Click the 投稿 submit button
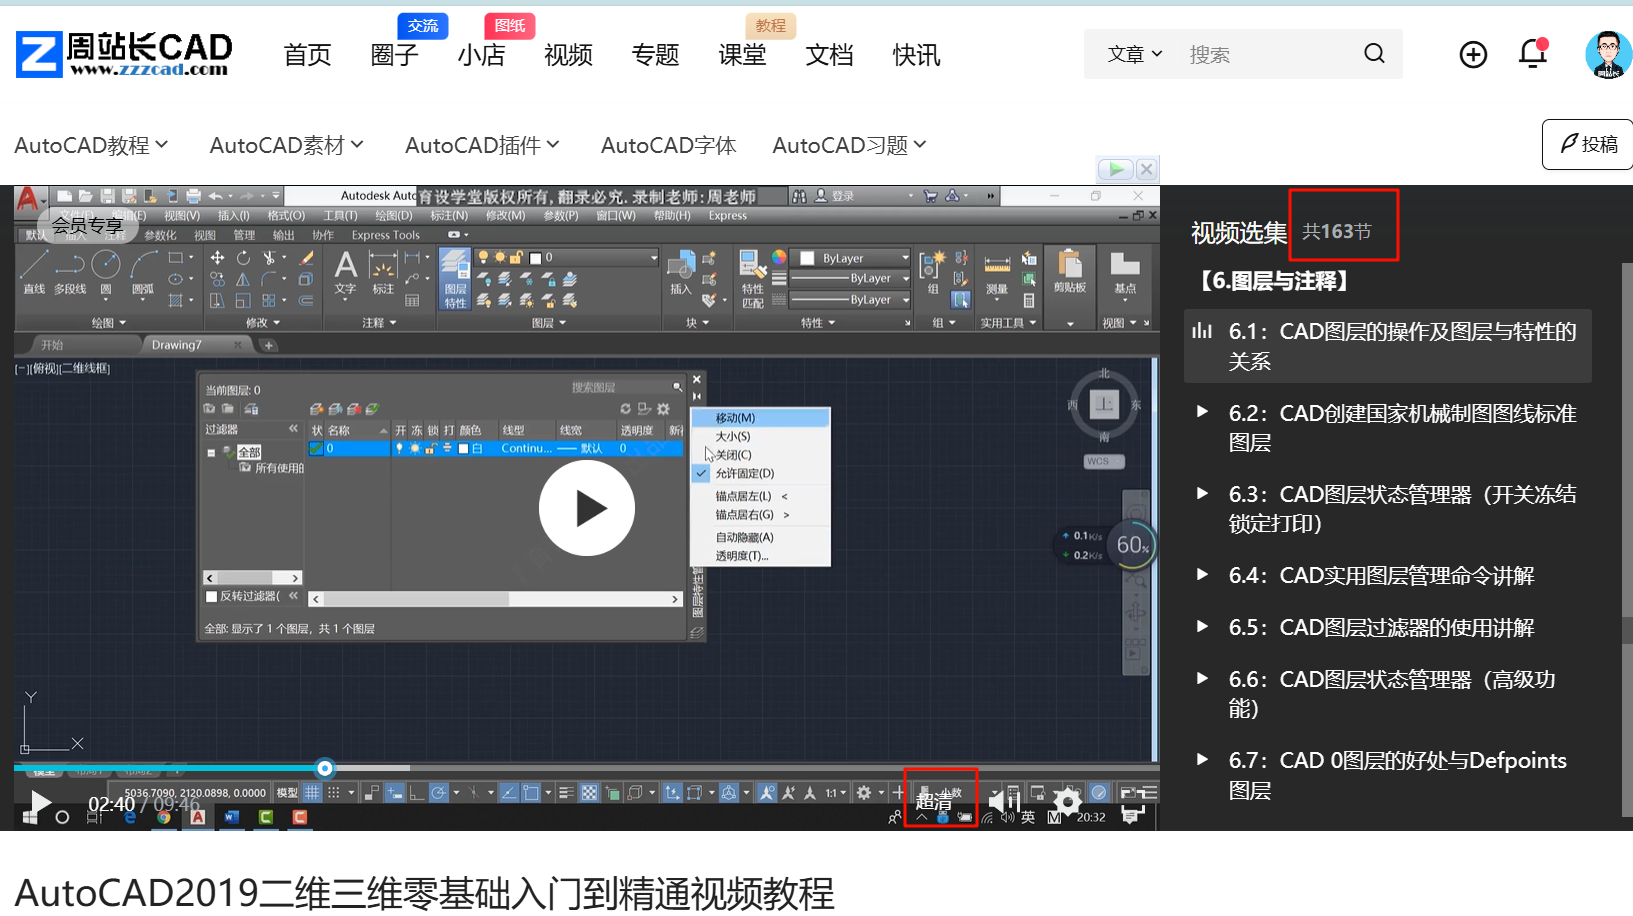This screenshot has width=1633, height=916. click(x=1589, y=144)
